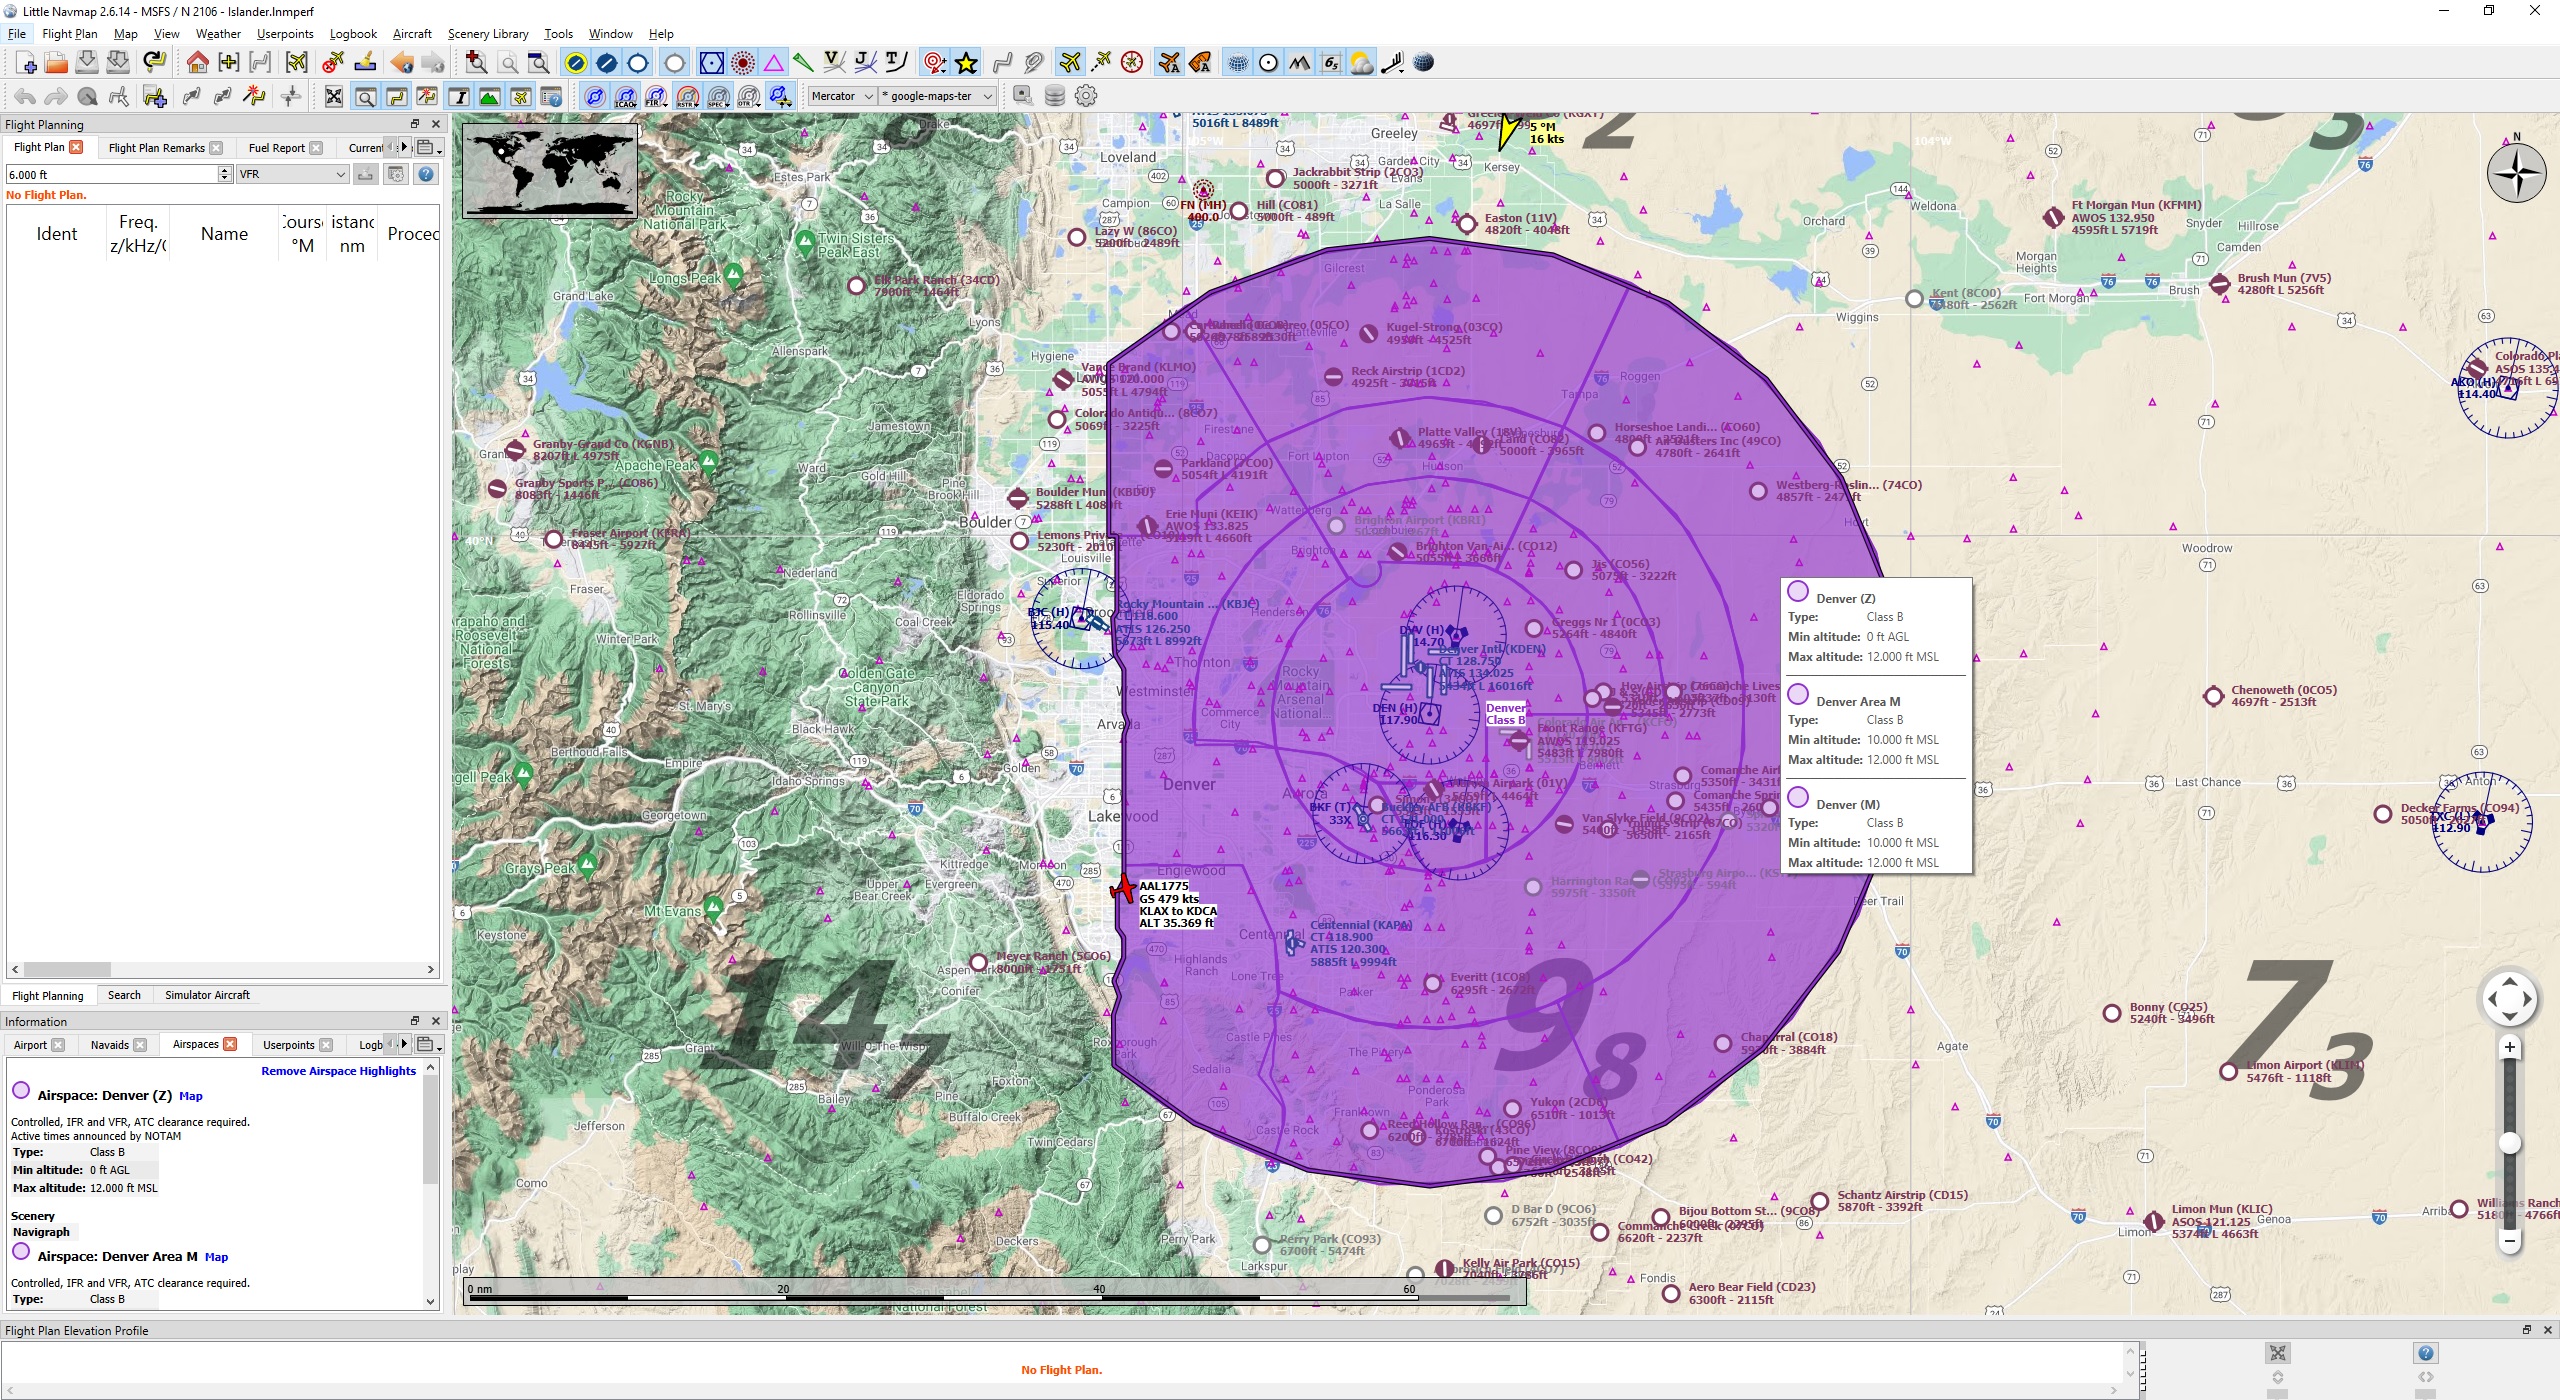This screenshot has height=1400, width=2560.
Task: Go to the home view
Action: (197, 63)
